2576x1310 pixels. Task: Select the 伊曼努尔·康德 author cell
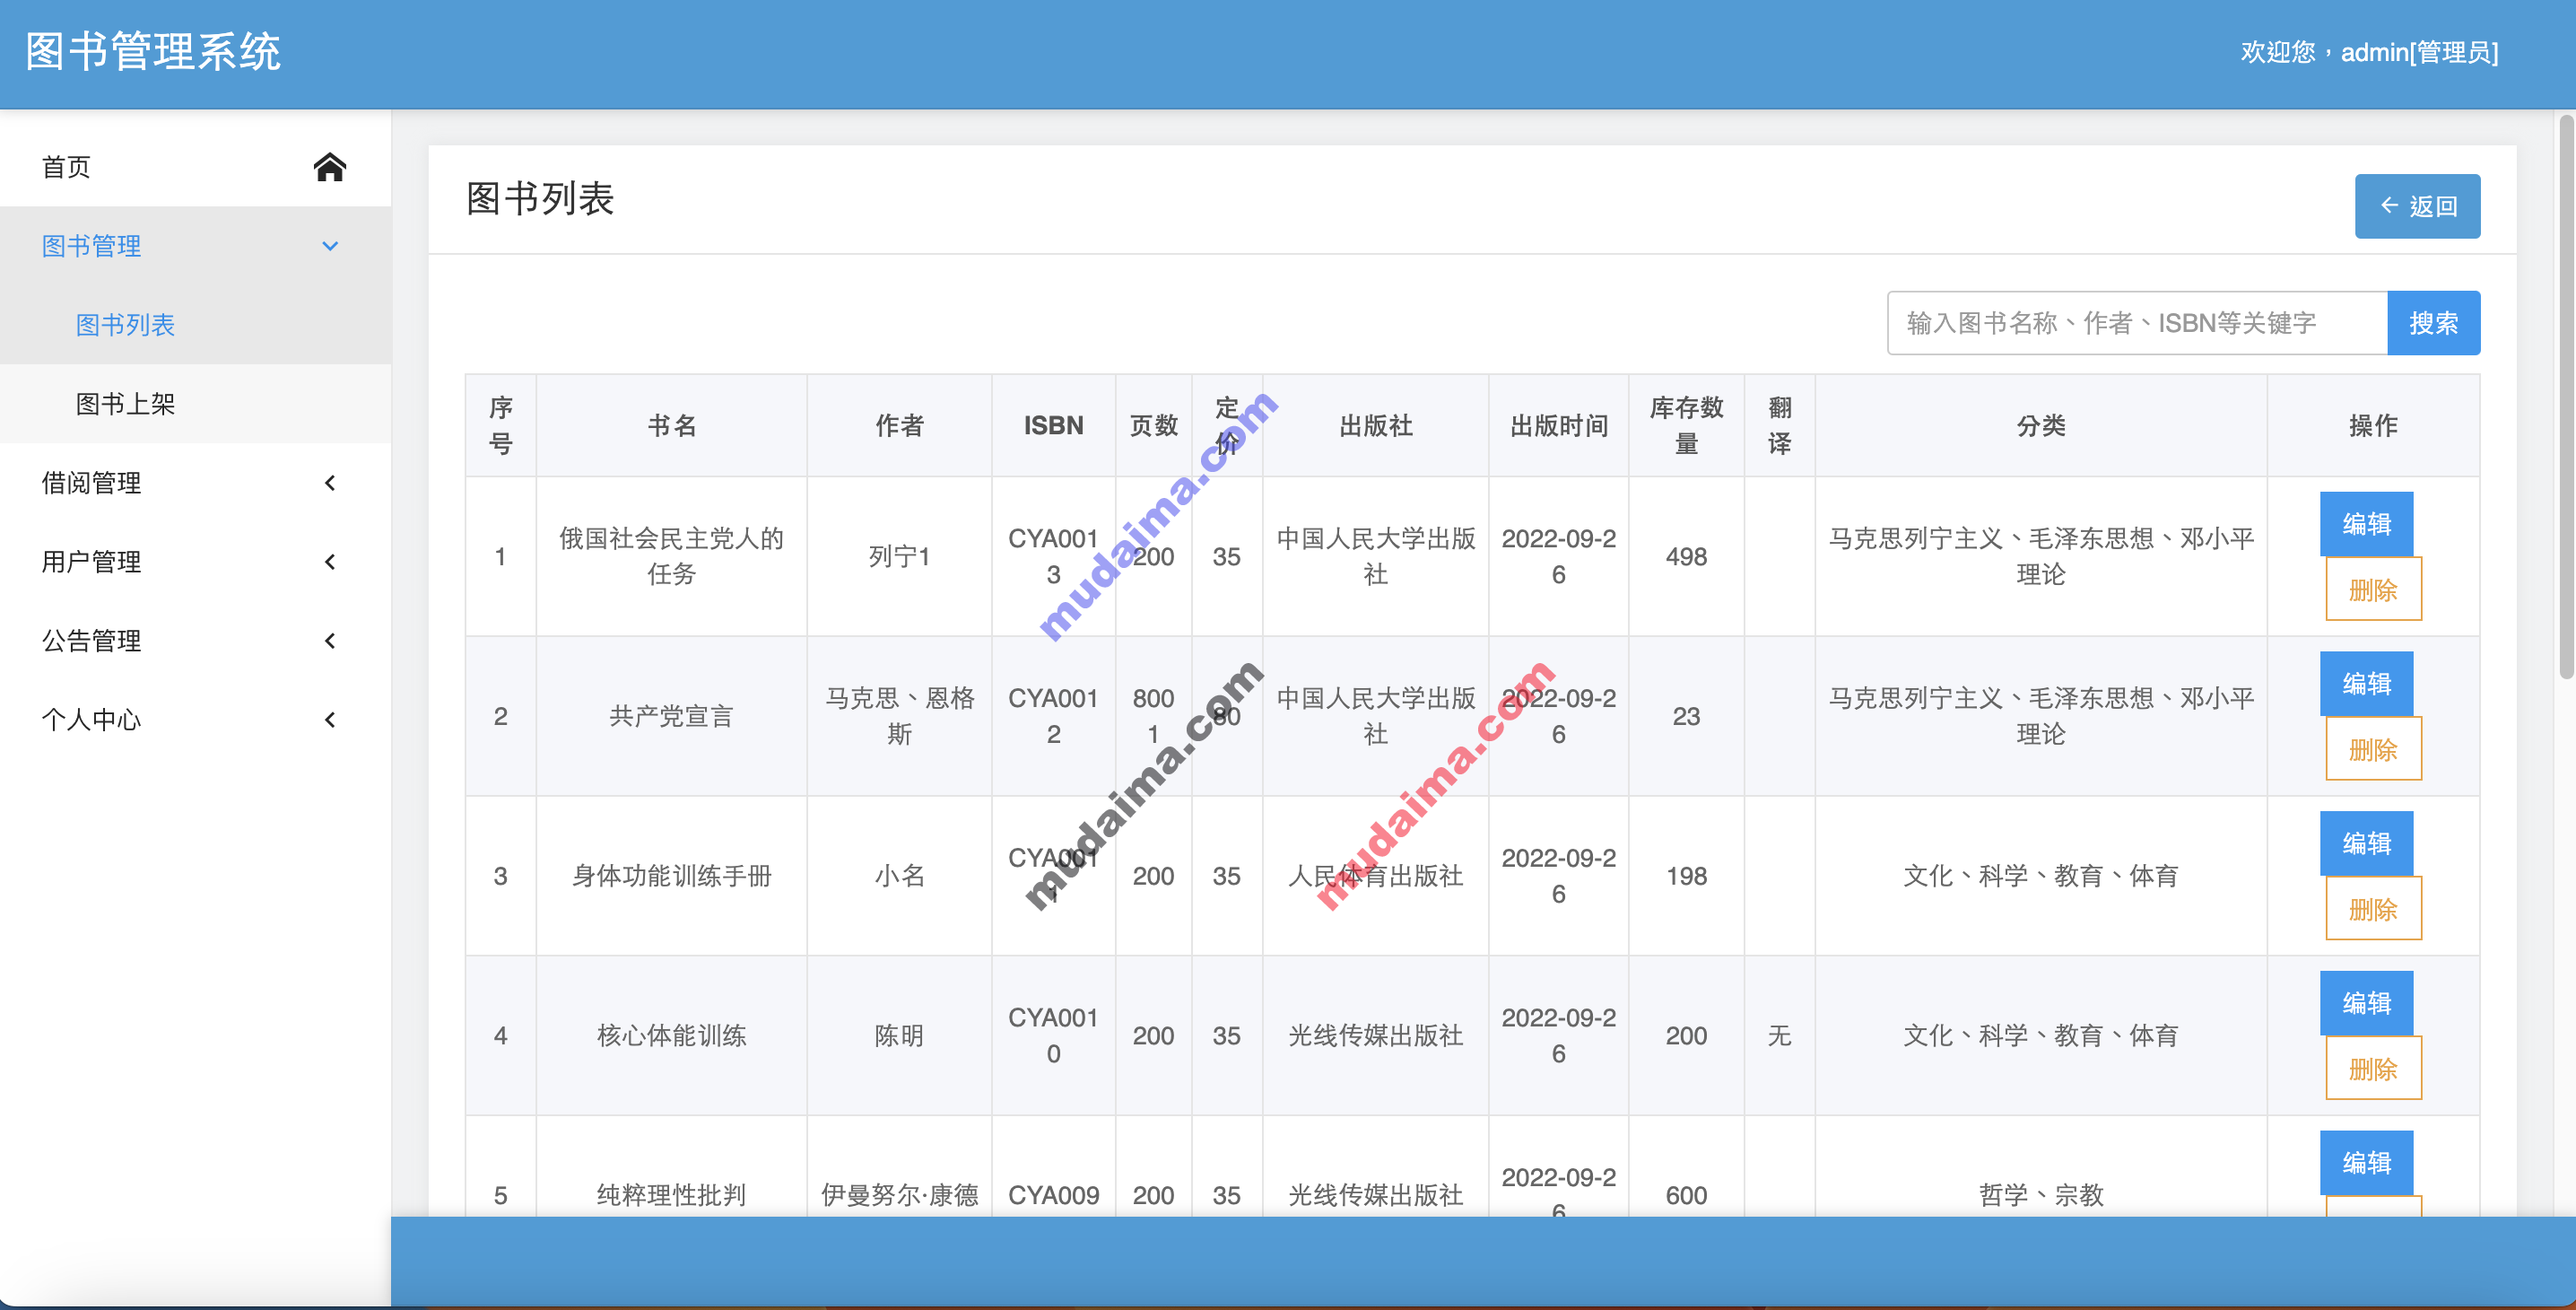tap(899, 1195)
